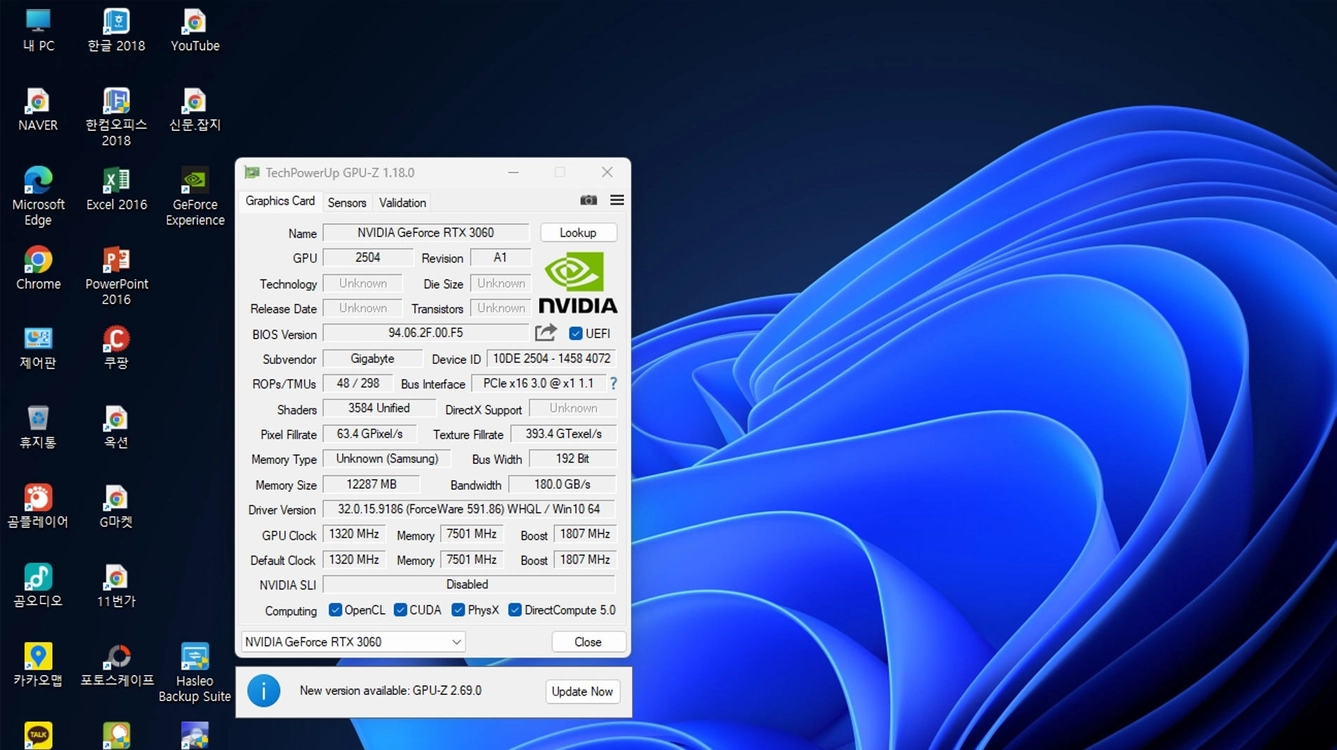Click the BIOS Version field 94.06.2F.00.F5
The image size is (1337, 750).
pos(426,333)
